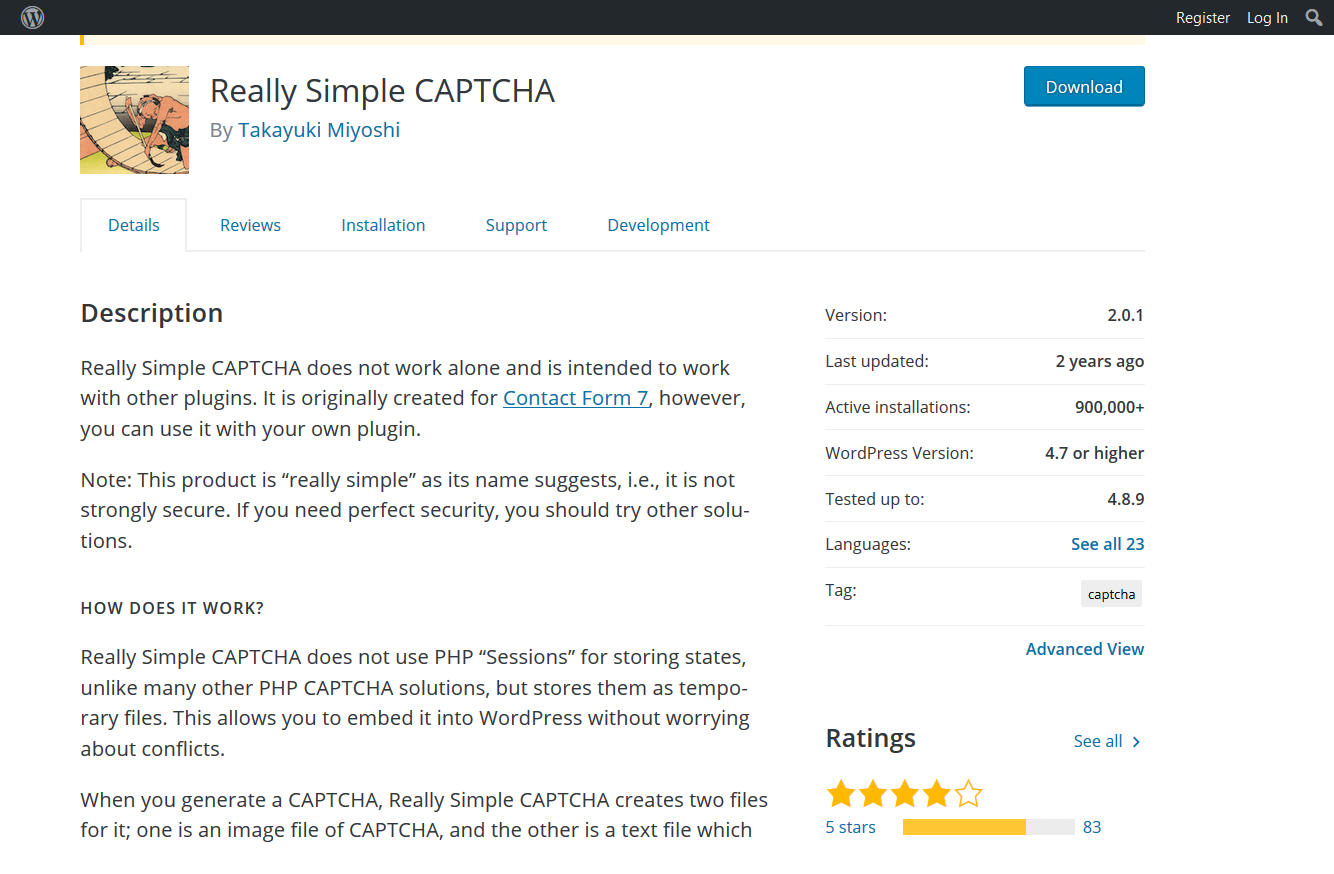Select the Details tab

tap(134, 225)
